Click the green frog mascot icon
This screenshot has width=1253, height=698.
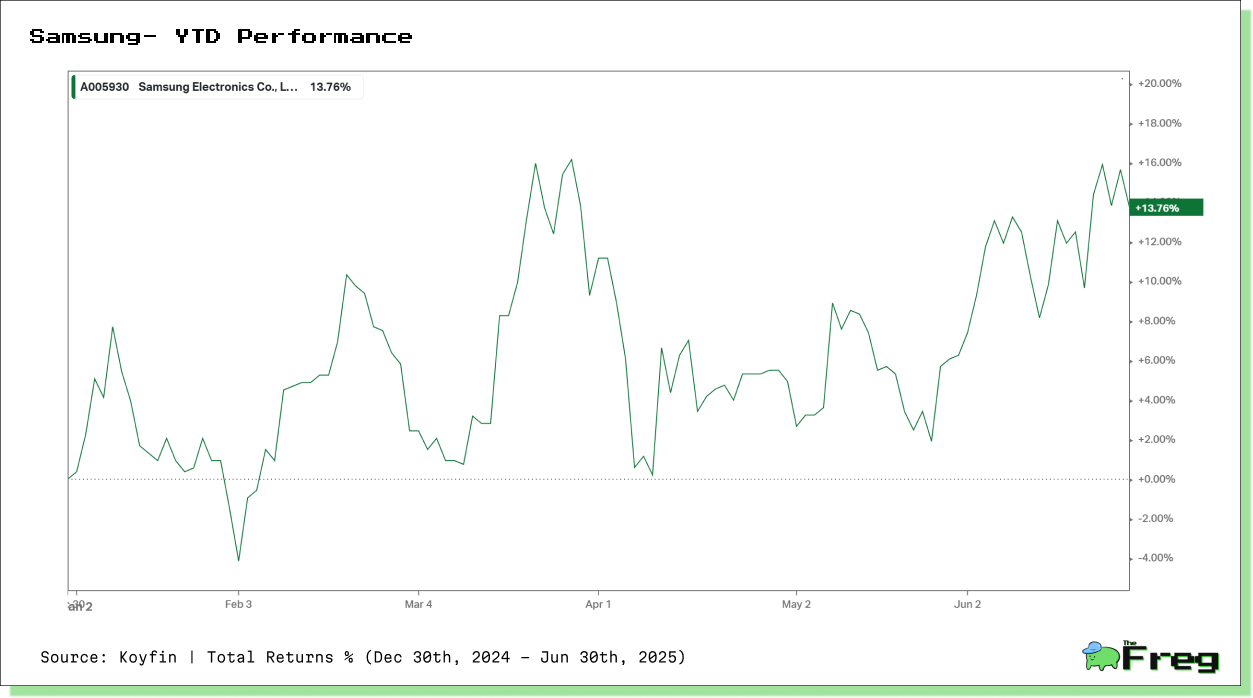pos(1101,656)
